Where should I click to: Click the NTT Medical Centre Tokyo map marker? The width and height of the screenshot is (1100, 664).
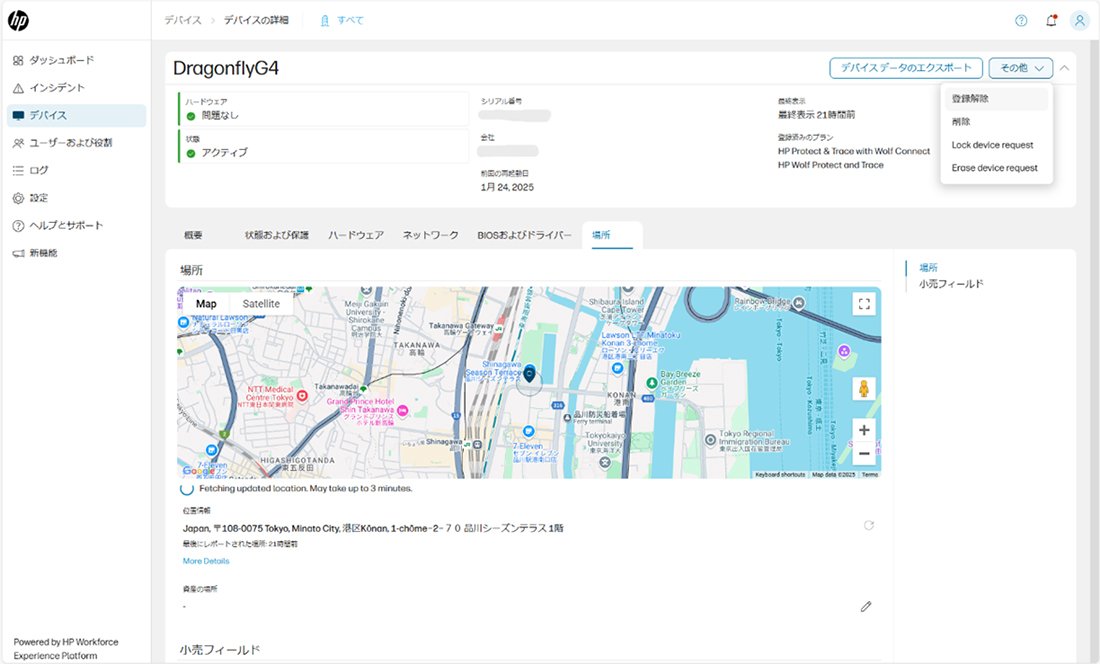click(302, 396)
